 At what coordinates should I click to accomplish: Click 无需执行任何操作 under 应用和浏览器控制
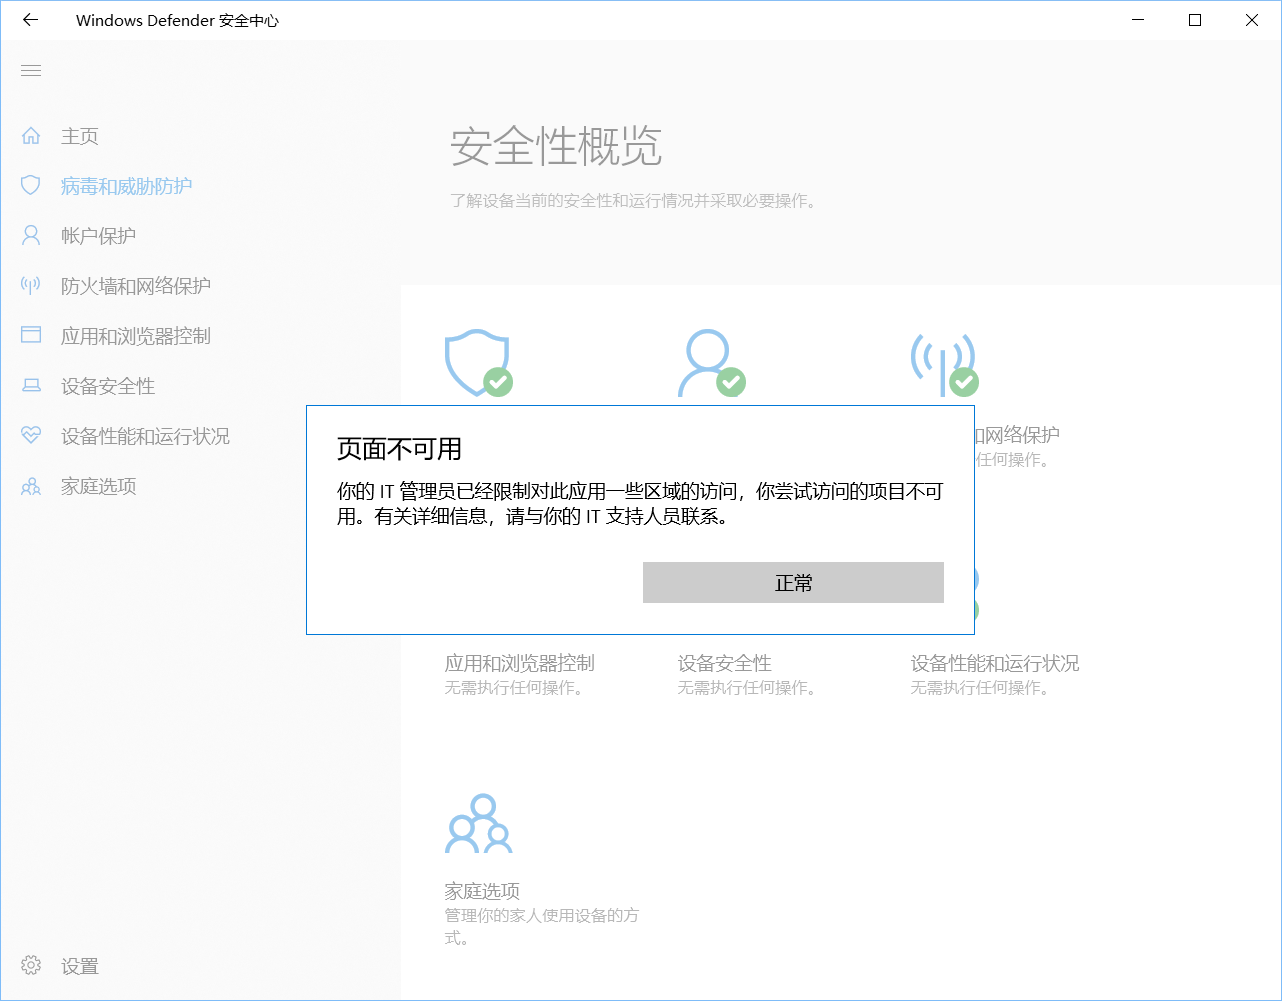pyautogui.click(x=514, y=688)
